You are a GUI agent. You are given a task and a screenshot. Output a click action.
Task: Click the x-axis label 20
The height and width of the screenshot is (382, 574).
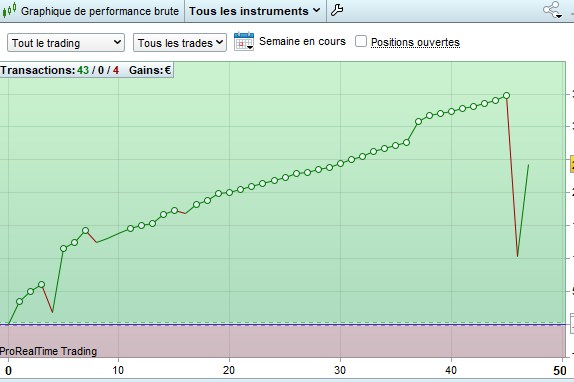(x=229, y=370)
